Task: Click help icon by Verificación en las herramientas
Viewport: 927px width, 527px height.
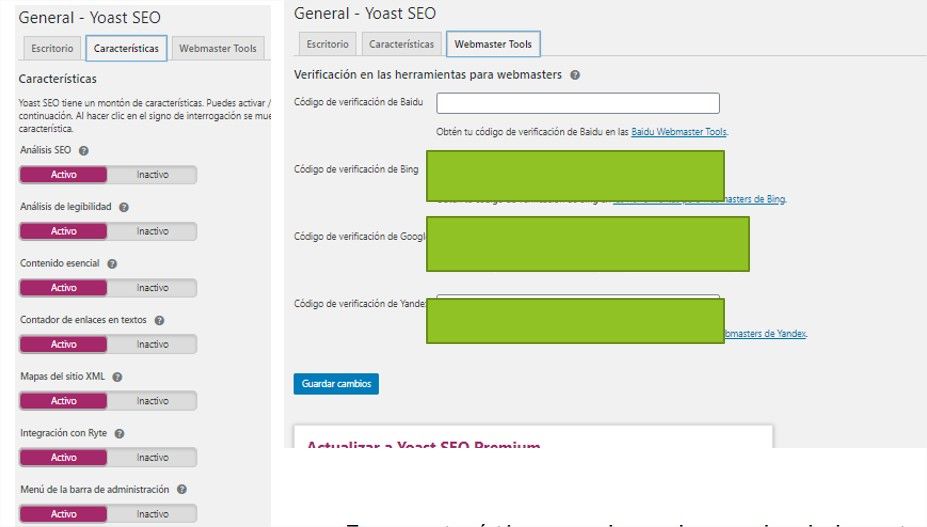Action: coord(575,75)
